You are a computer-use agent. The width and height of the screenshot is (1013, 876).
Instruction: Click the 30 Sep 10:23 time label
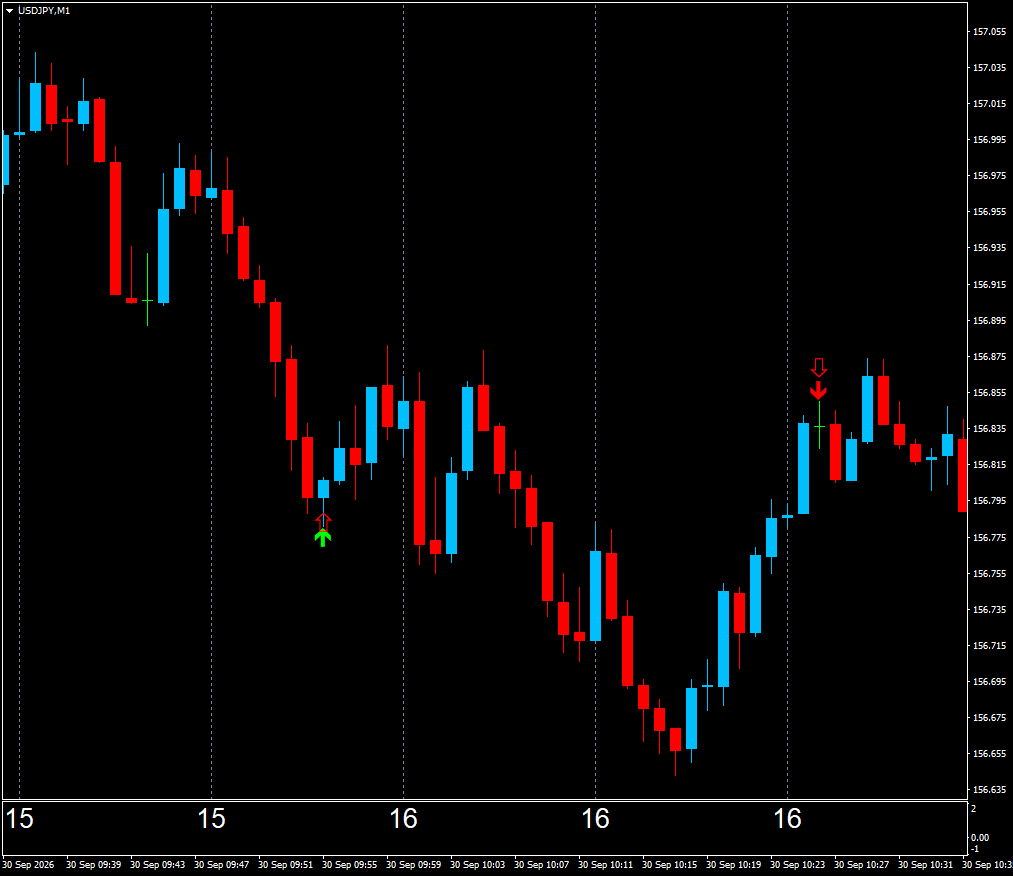point(797,864)
